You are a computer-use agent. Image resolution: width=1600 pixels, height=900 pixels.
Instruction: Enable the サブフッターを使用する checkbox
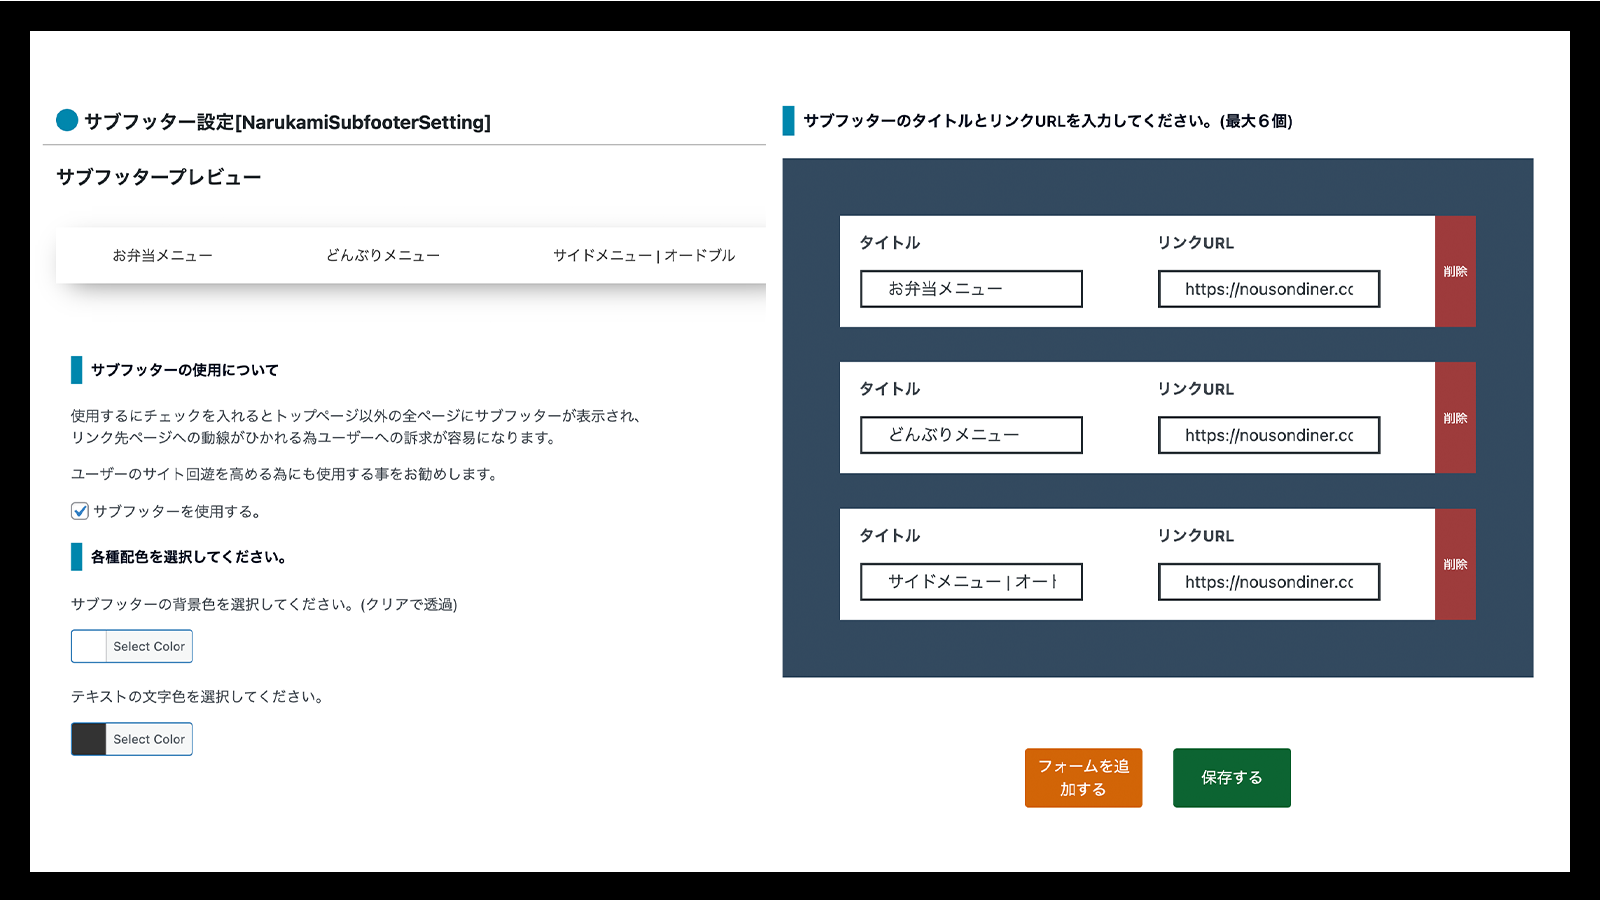[x=79, y=511]
